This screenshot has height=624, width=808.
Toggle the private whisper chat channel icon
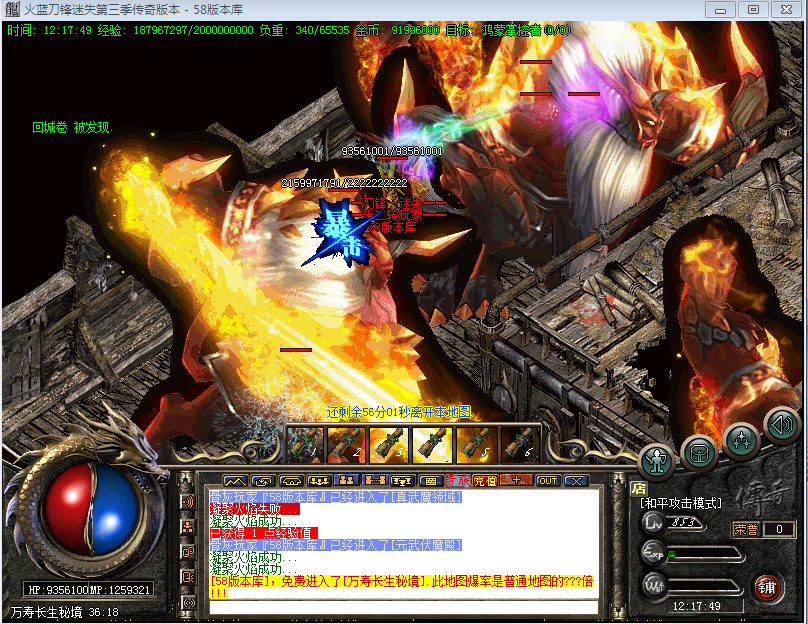[188, 552]
